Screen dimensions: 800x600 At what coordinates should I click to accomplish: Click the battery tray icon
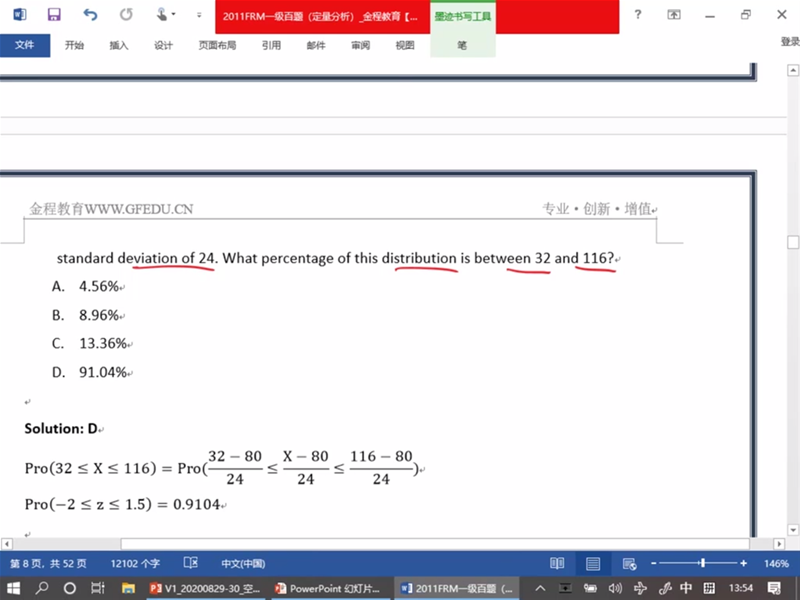590,588
